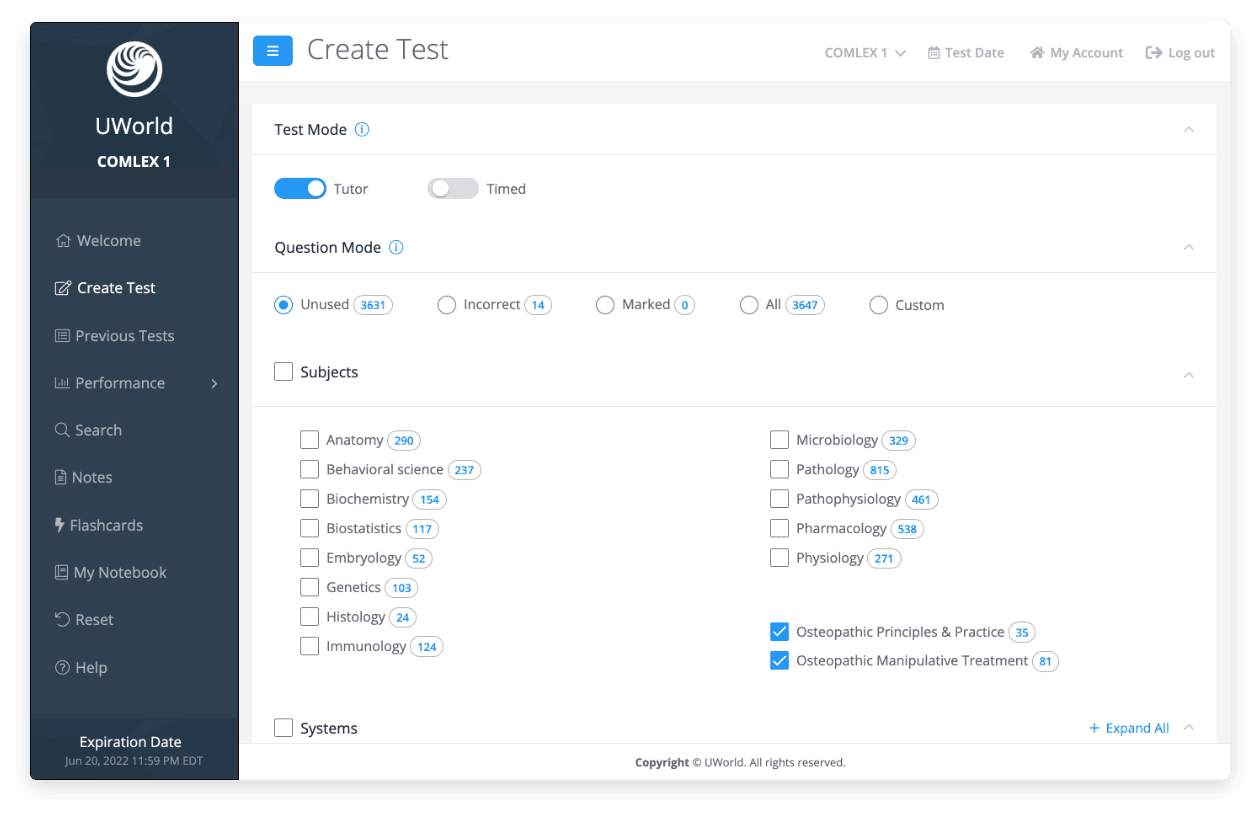
Task: Expand the Performance submenu arrow
Action: point(214,383)
